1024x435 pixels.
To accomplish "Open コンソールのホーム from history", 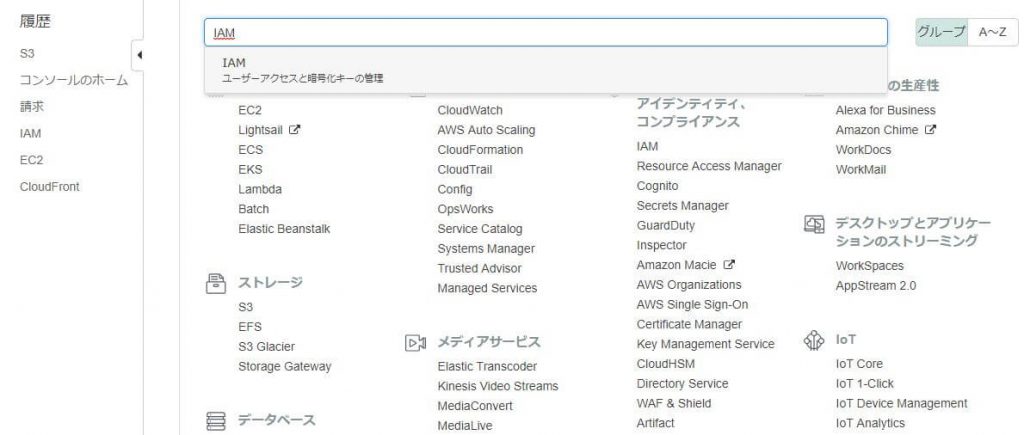I will pyautogui.click(x=74, y=80).
